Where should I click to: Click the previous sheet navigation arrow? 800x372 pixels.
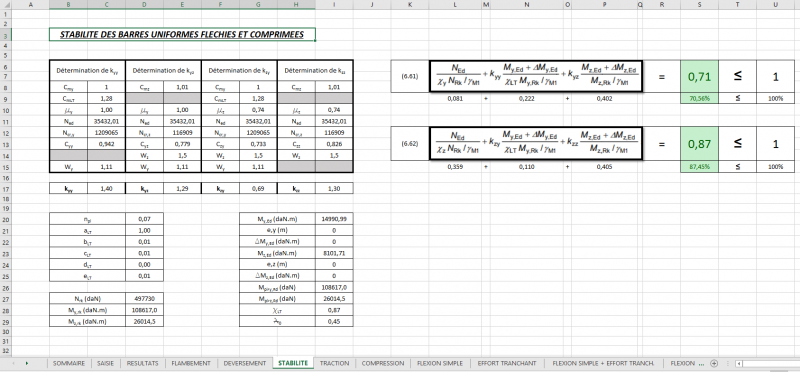point(13,363)
